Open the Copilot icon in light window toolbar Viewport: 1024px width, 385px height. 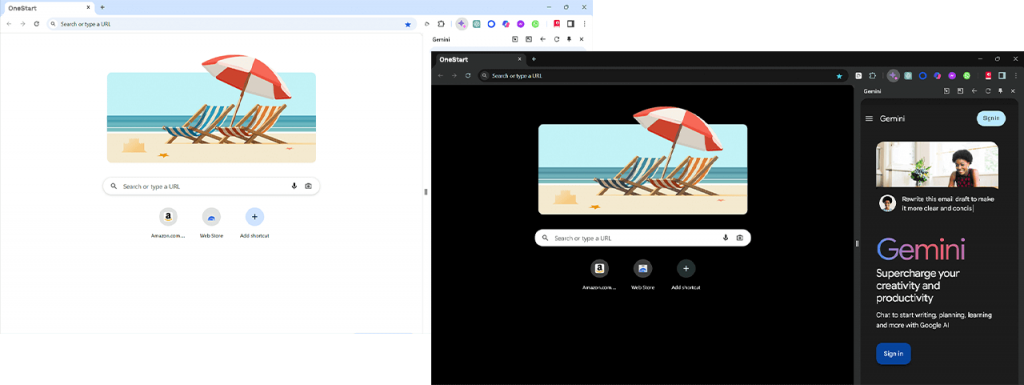pos(506,24)
